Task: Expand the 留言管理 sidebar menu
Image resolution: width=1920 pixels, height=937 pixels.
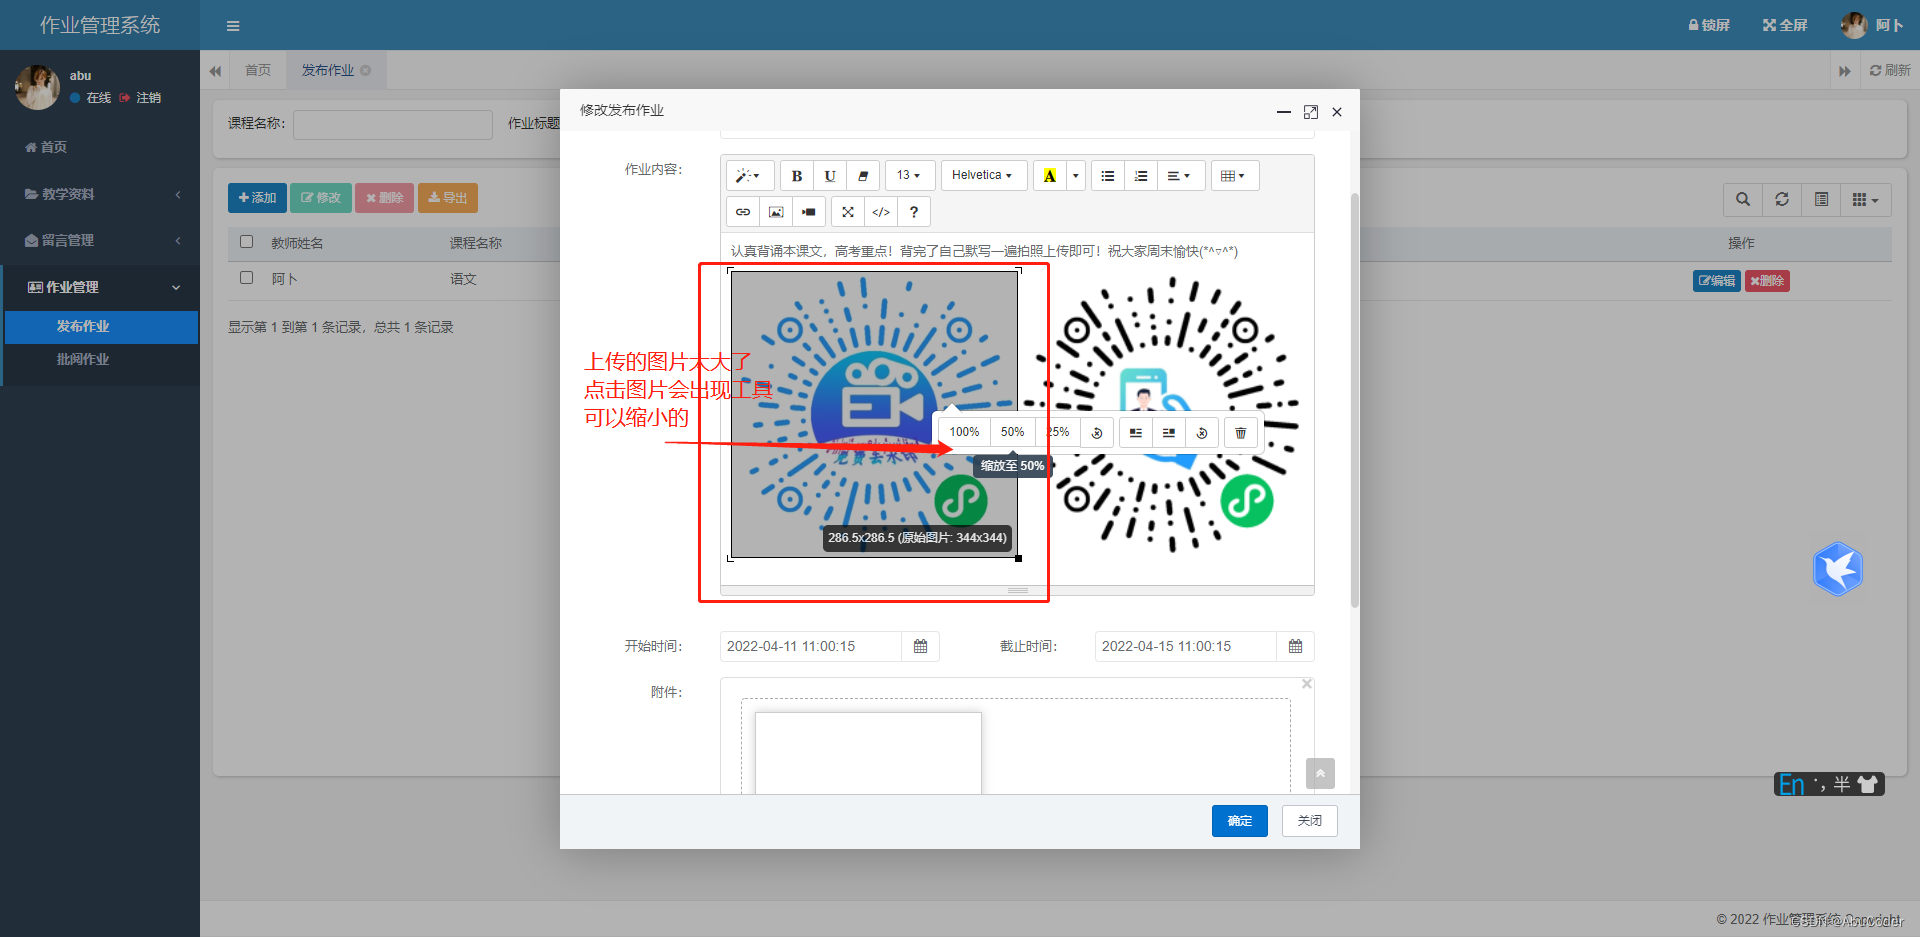Action: [x=100, y=240]
